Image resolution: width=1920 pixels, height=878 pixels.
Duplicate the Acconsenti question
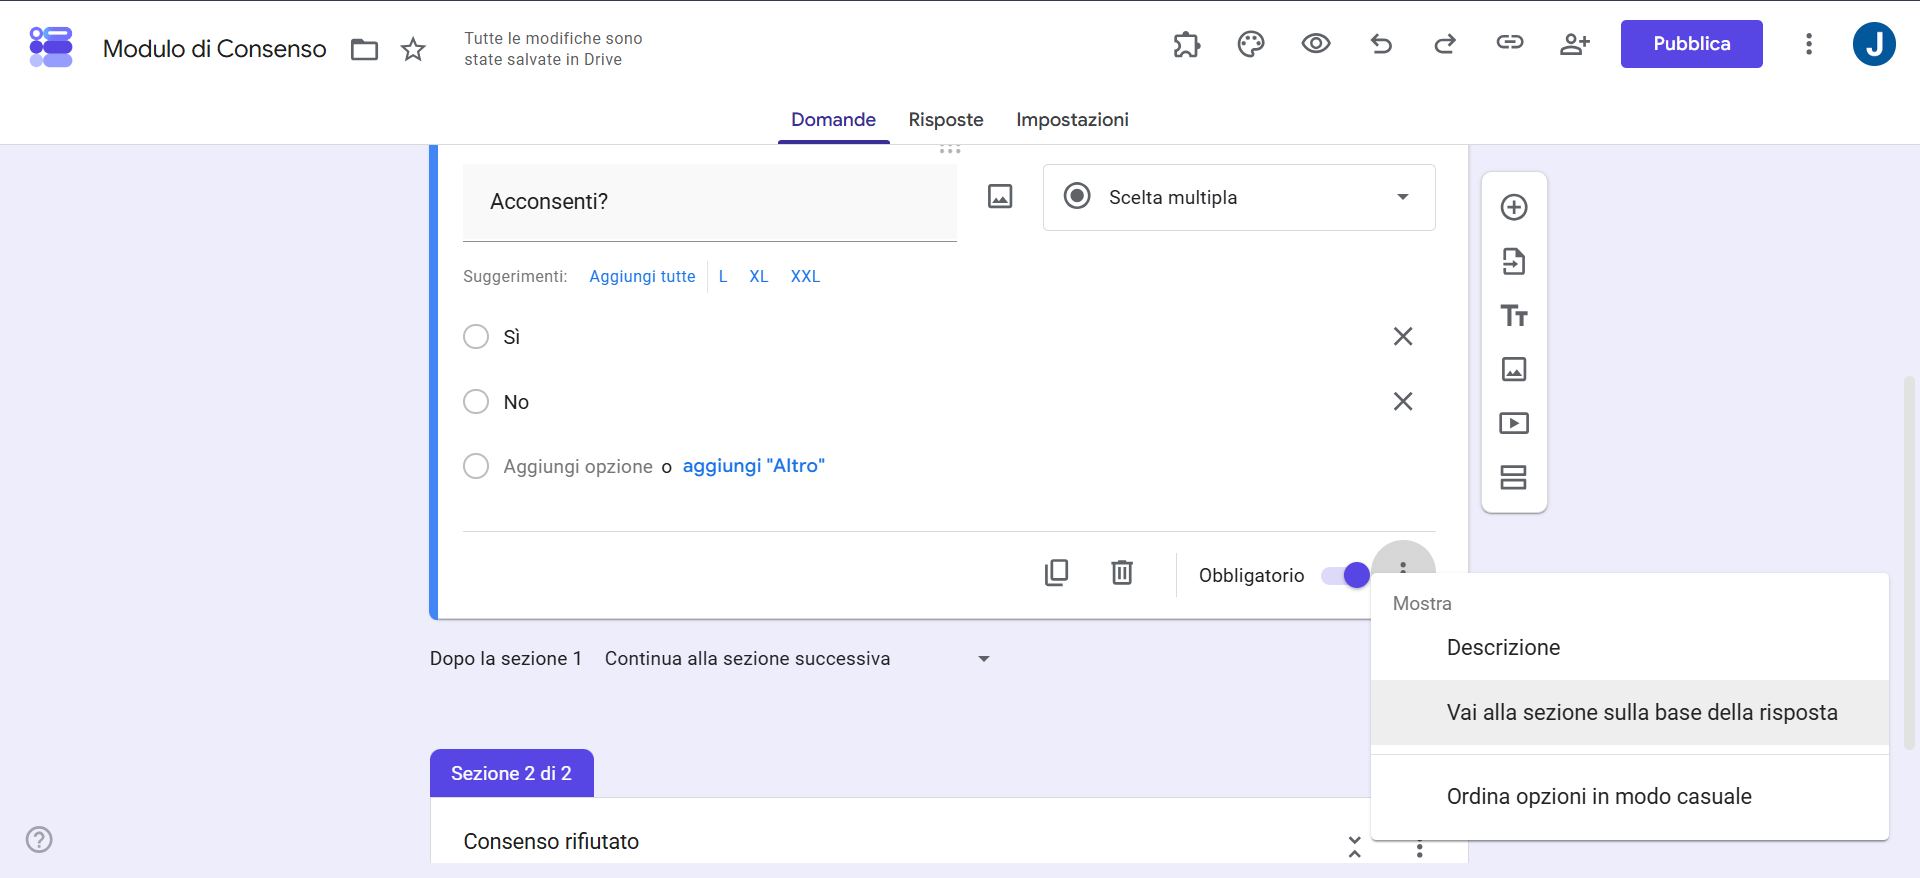[1057, 572]
